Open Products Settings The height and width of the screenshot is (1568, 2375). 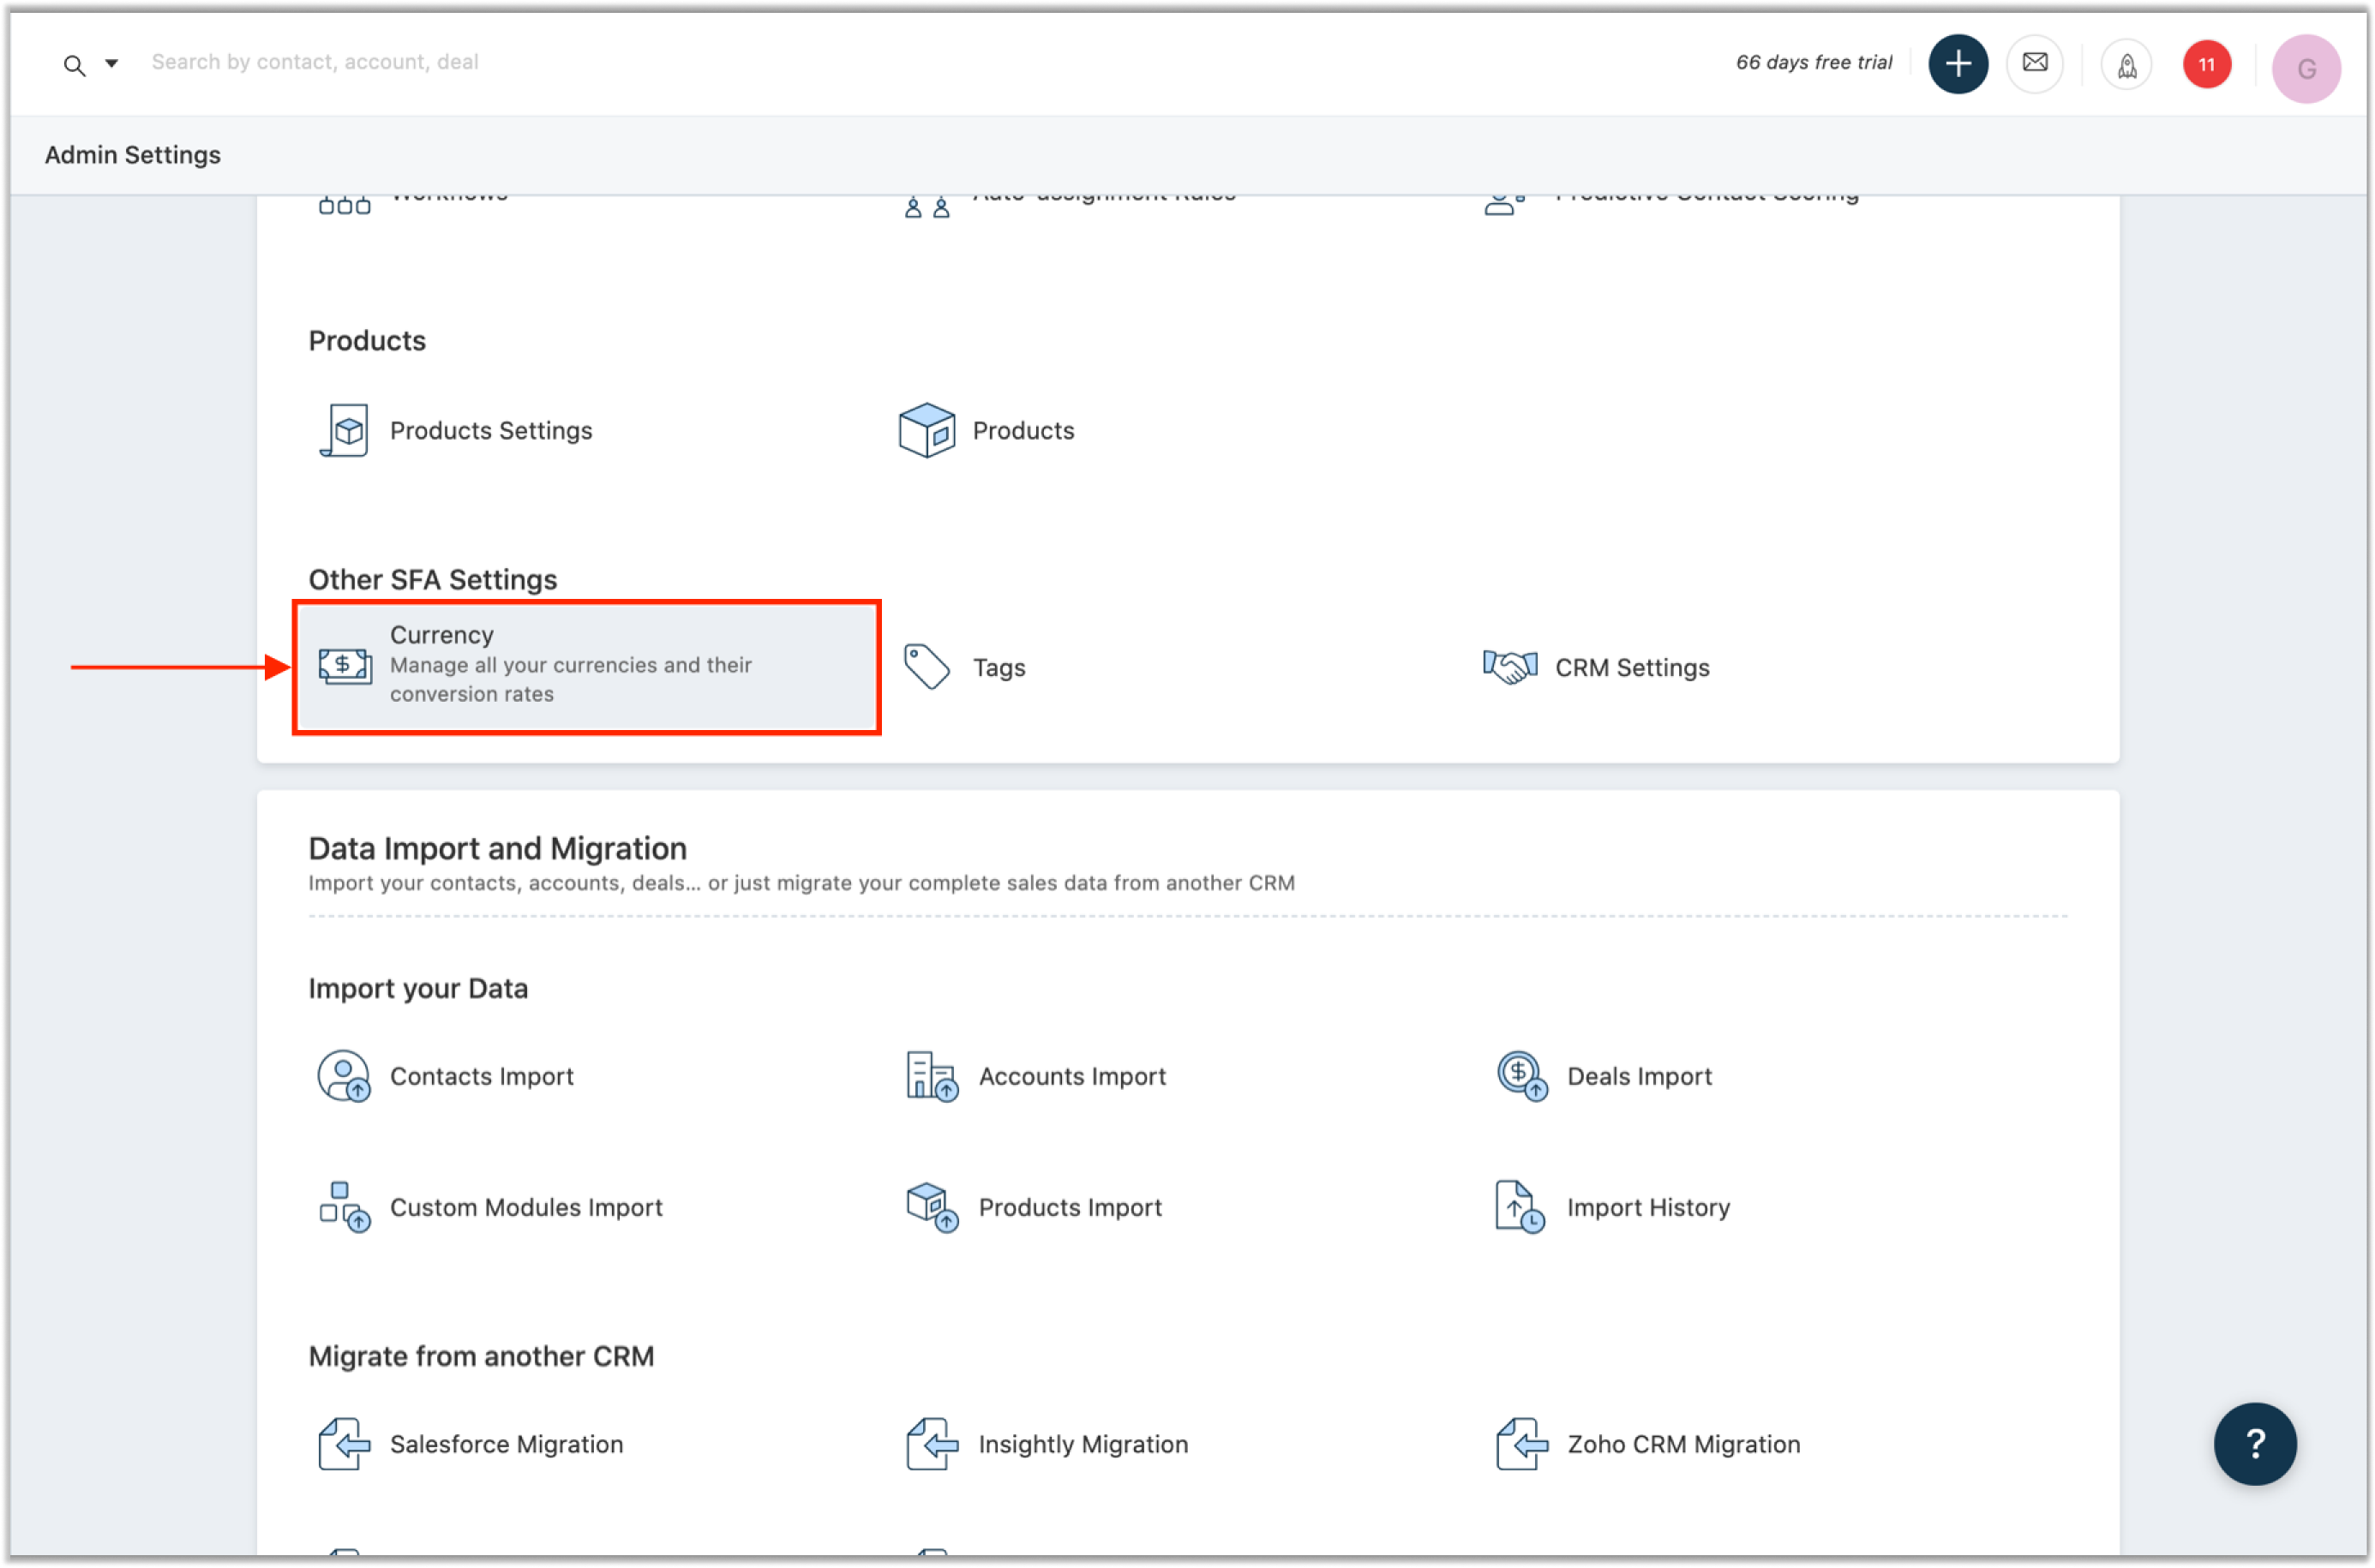(x=490, y=431)
